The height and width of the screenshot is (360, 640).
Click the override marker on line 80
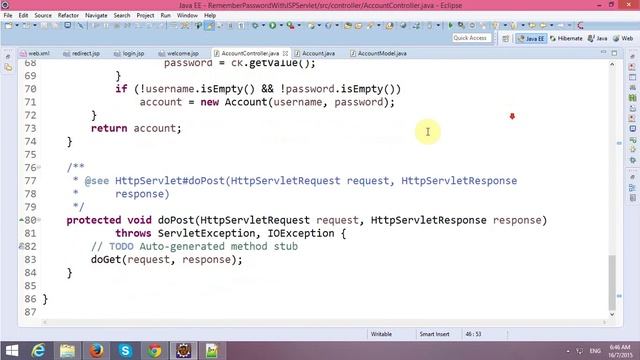pyautogui.click(x=21, y=220)
